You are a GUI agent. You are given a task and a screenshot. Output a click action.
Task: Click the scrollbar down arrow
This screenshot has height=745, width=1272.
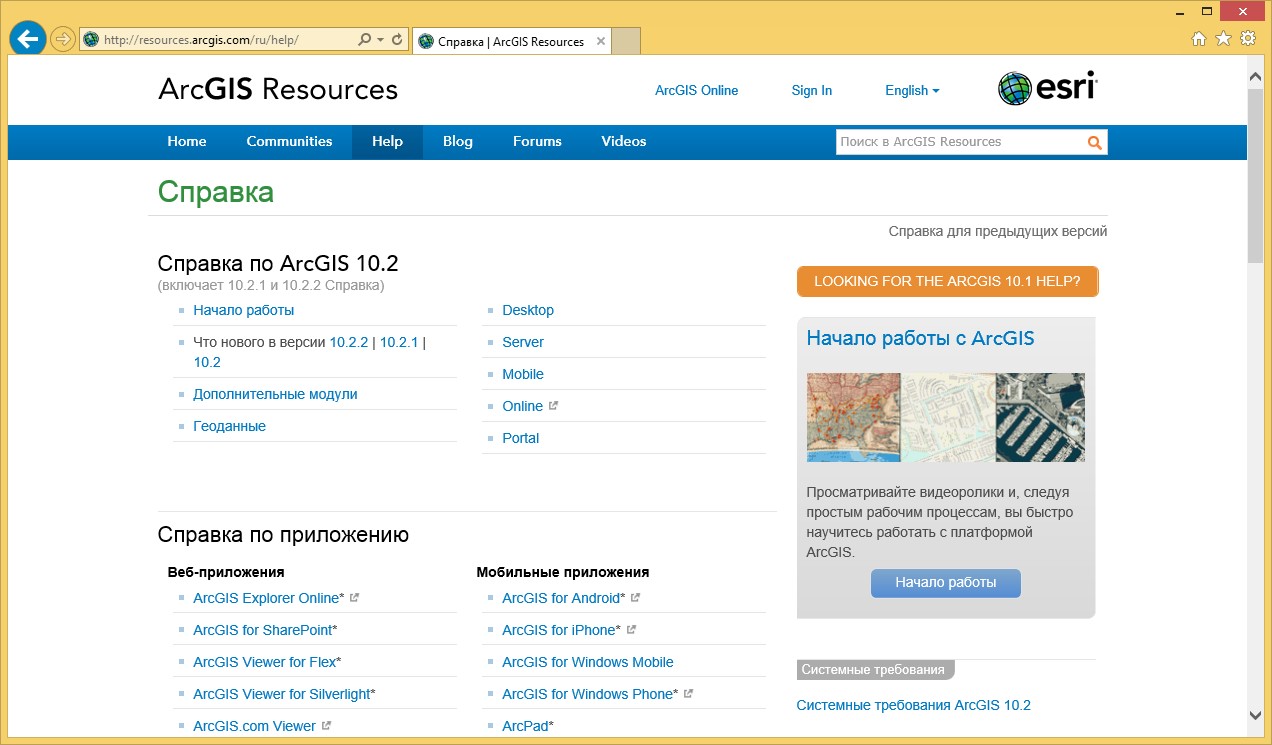click(x=1255, y=715)
